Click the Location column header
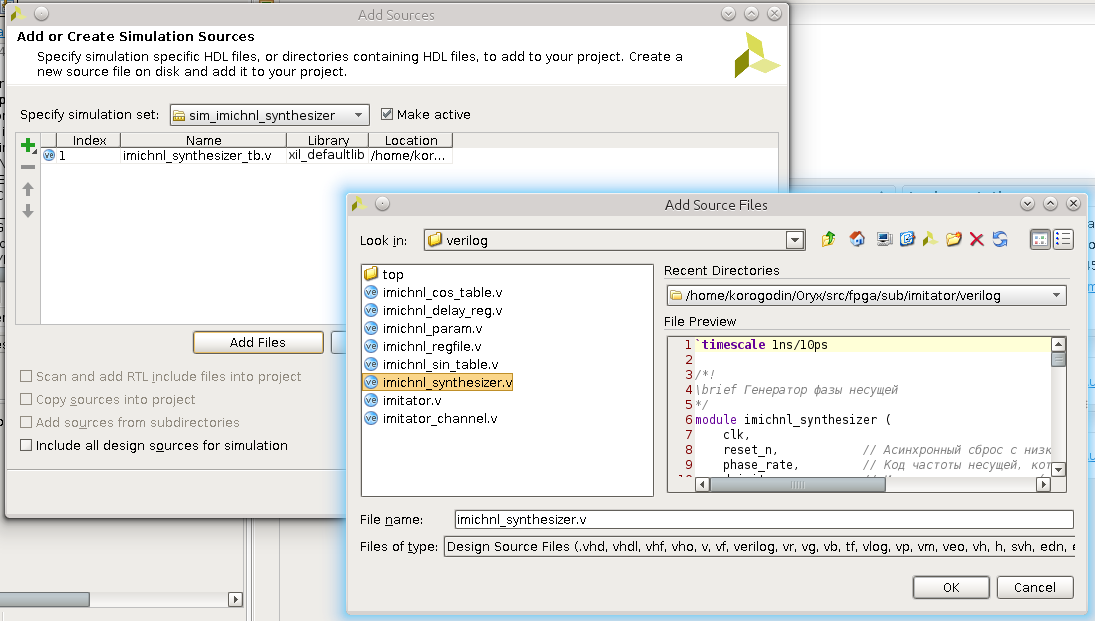Screen dimensions: 1095x621 point(411,140)
